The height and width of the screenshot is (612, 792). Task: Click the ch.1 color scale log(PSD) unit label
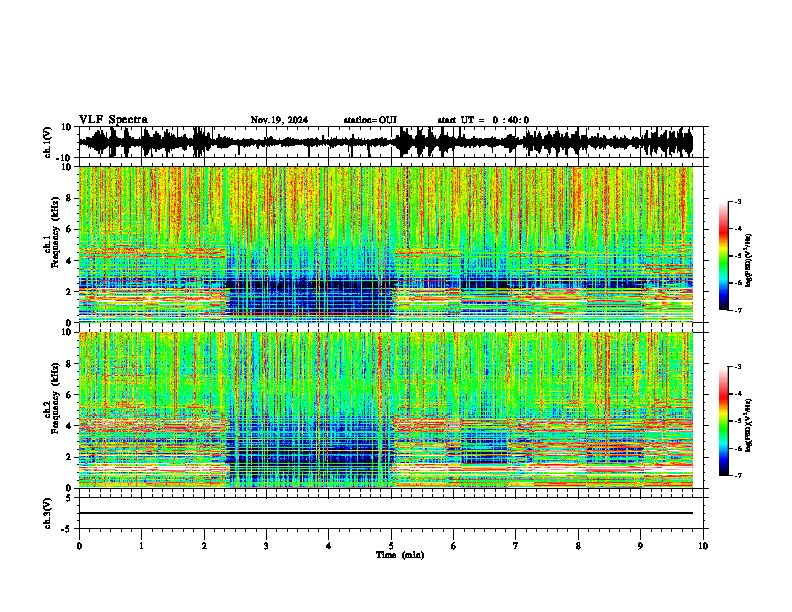tap(749, 260)
